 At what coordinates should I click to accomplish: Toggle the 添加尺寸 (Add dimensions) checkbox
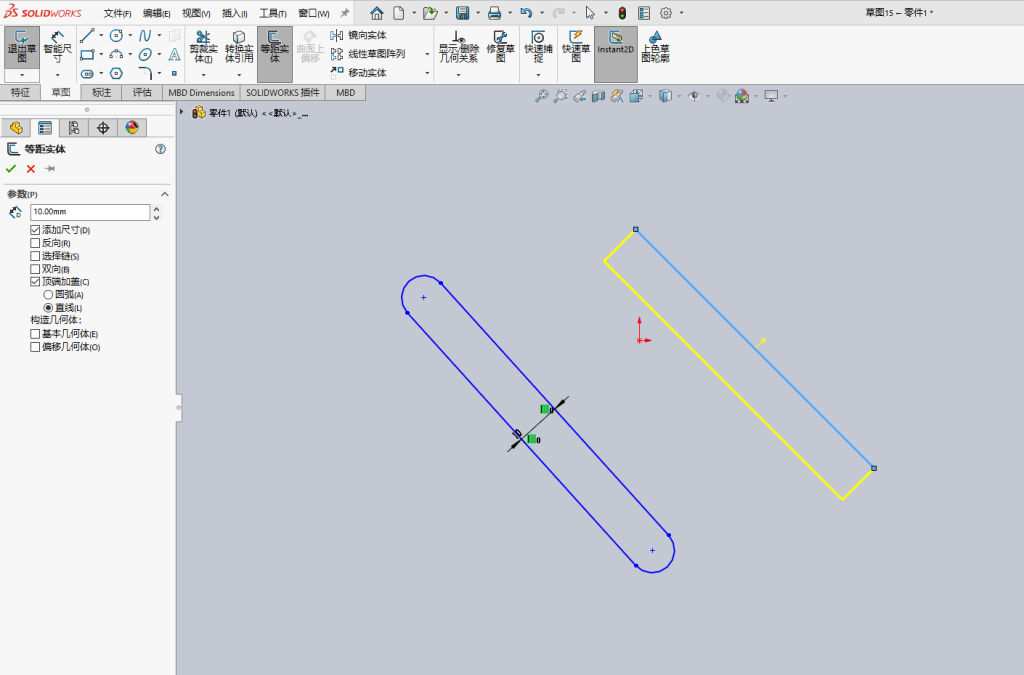(35, 230)
